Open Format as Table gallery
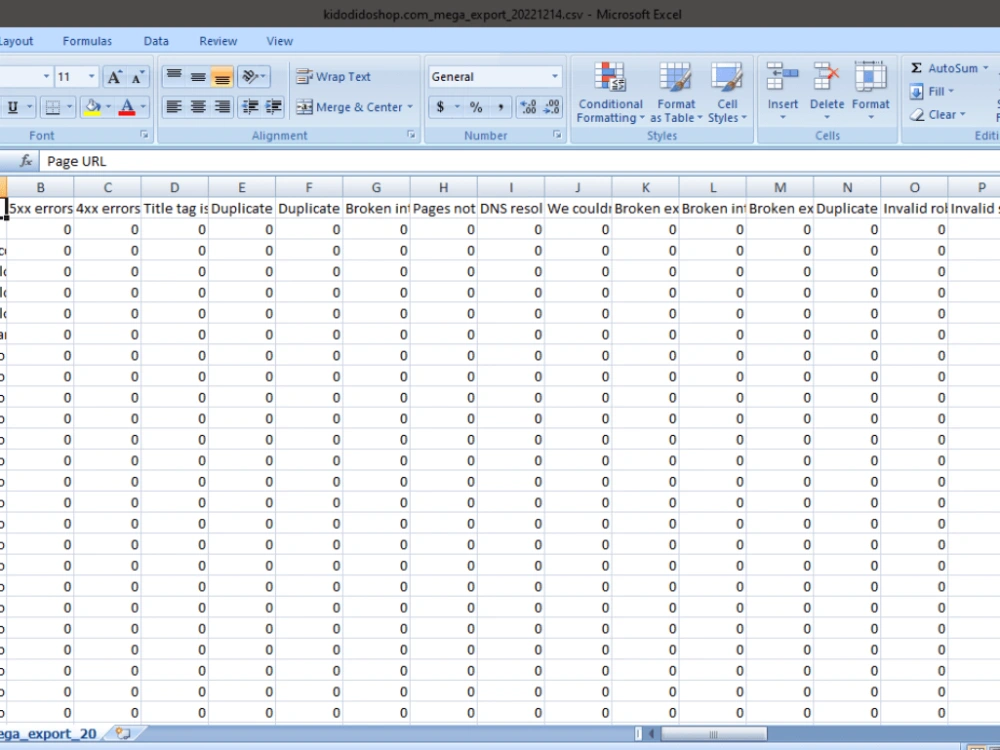The height and width of the screenshot is (750, 1000). click(x=675, y=92)
